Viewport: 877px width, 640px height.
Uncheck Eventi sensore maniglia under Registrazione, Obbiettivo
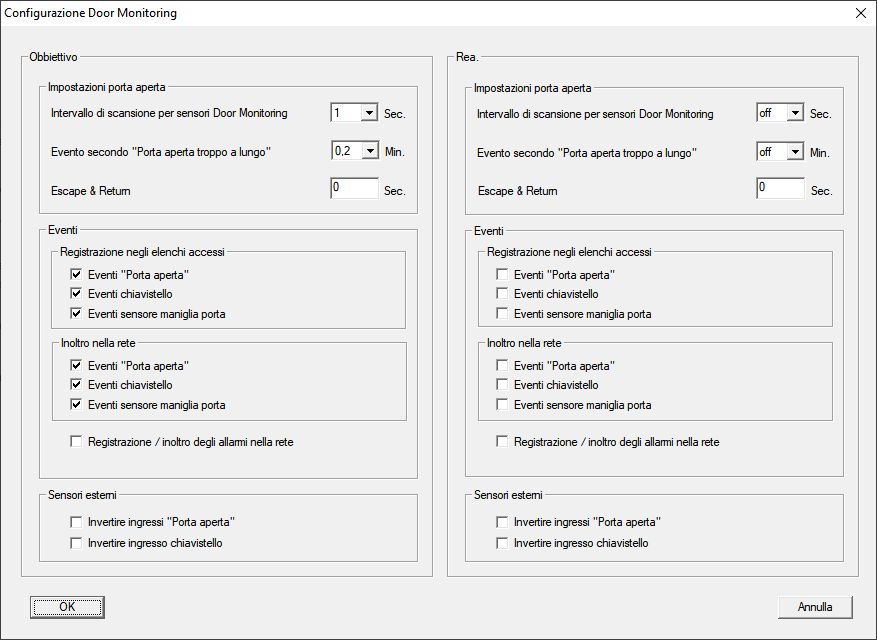coord(77,314)
